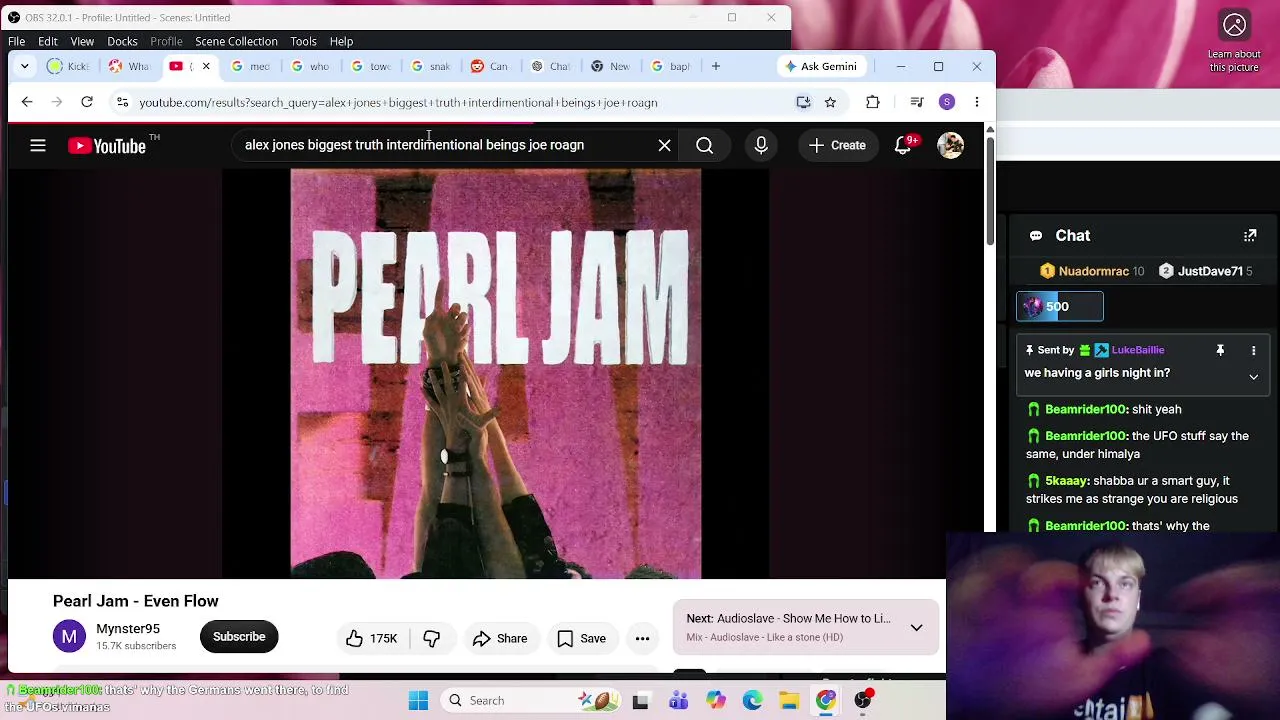Open Nuadormrac leaderboard entry
The image size is (1280, 720).
click(1092, 271)
